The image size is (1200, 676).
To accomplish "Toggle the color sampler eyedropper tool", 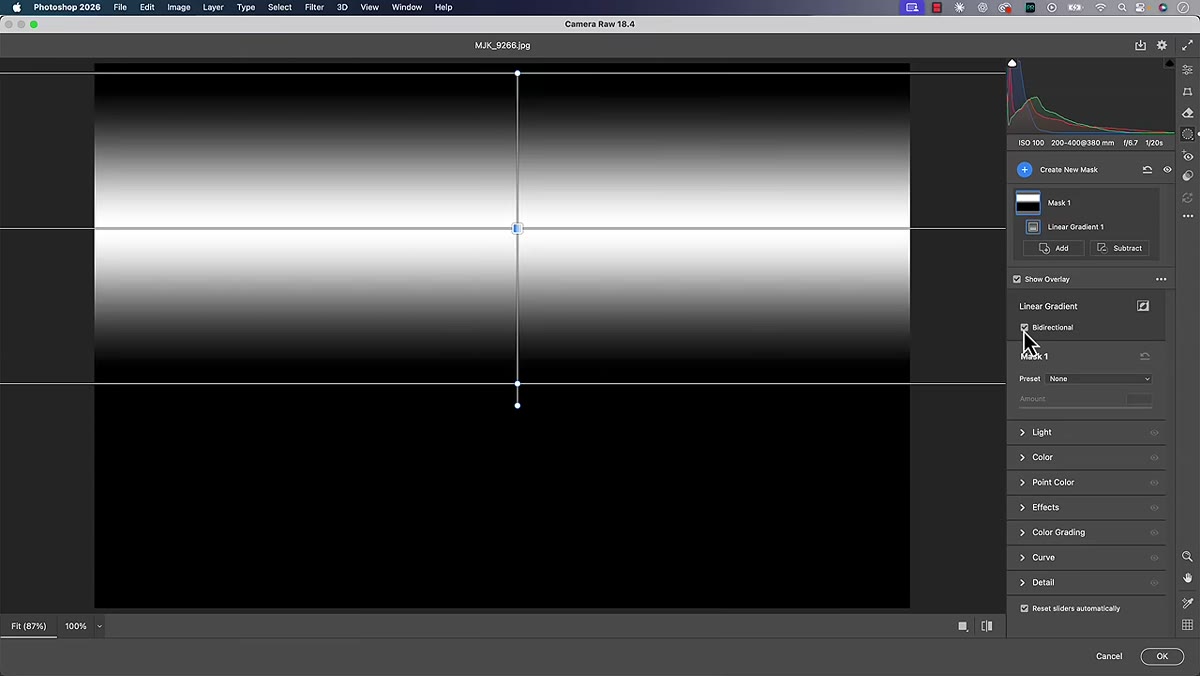I will click(x=1187, y=603).
